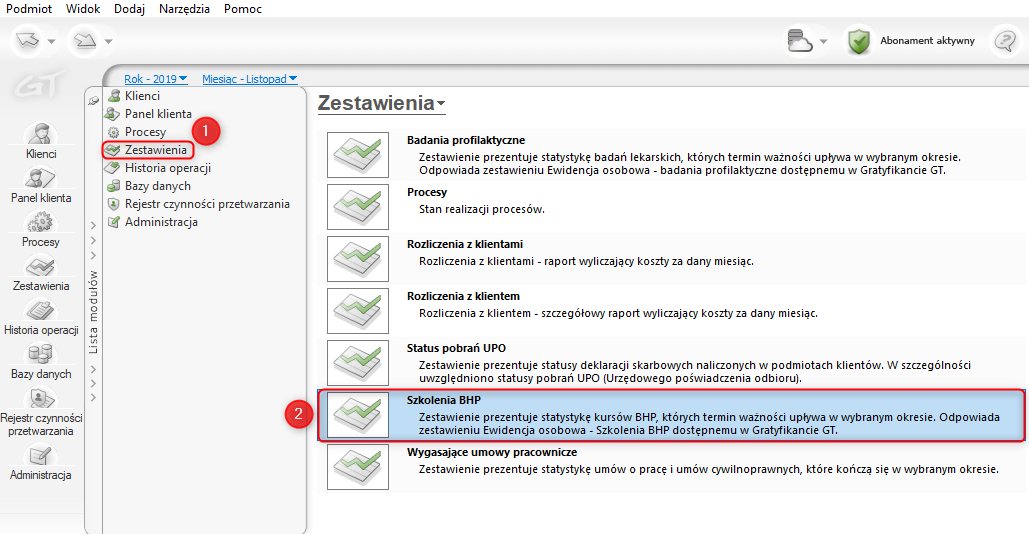This screenshot has width=1029, height=534.
Task: Click the 'Stan realizacji procesów.' description
Action: (482, 209)
